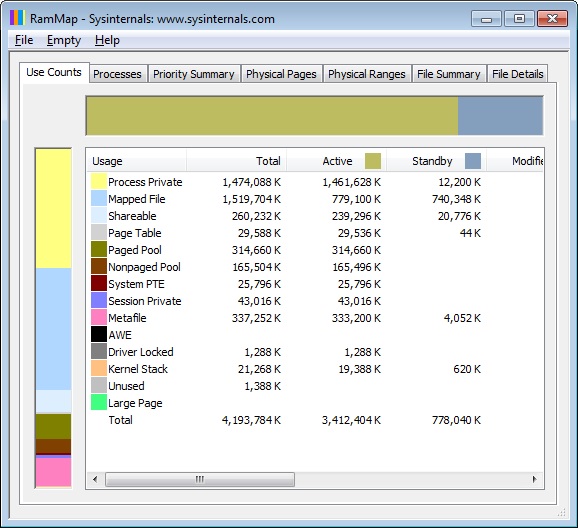578x528 pixels.
Task: Open the File Details tab
Action: (518, 74)
